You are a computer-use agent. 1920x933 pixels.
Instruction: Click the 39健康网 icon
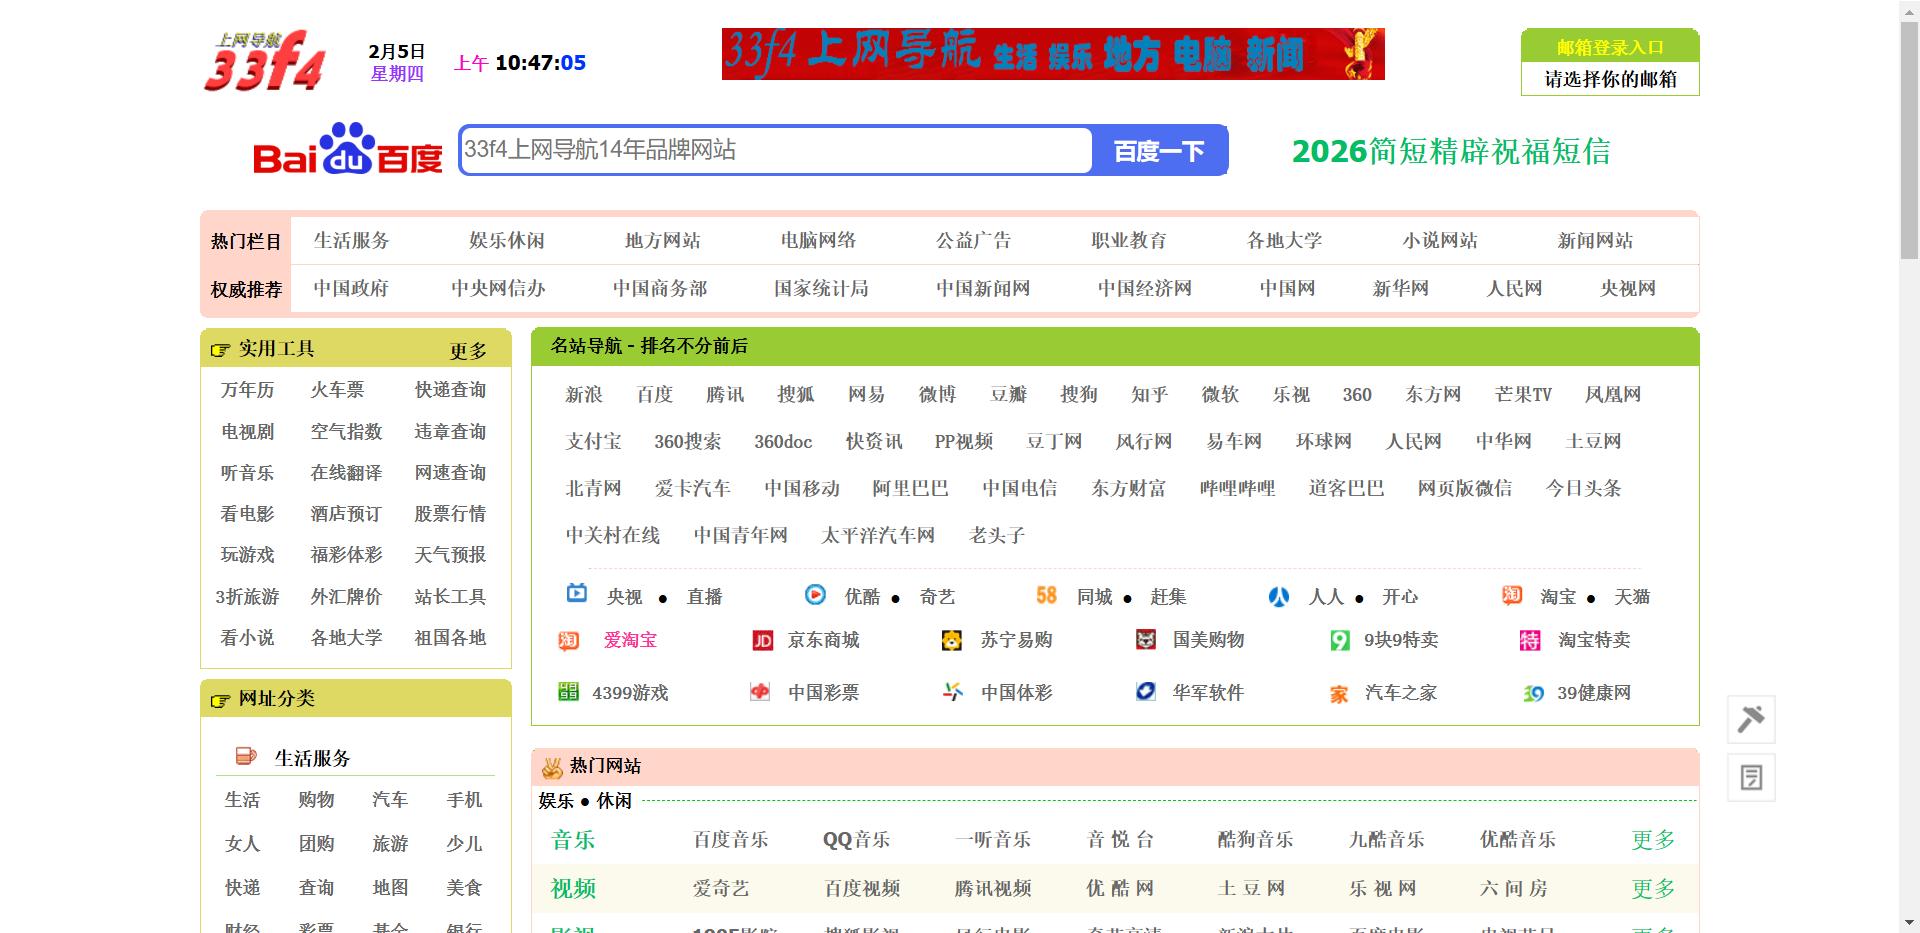pyautogui.click(x=1533, y=693)
